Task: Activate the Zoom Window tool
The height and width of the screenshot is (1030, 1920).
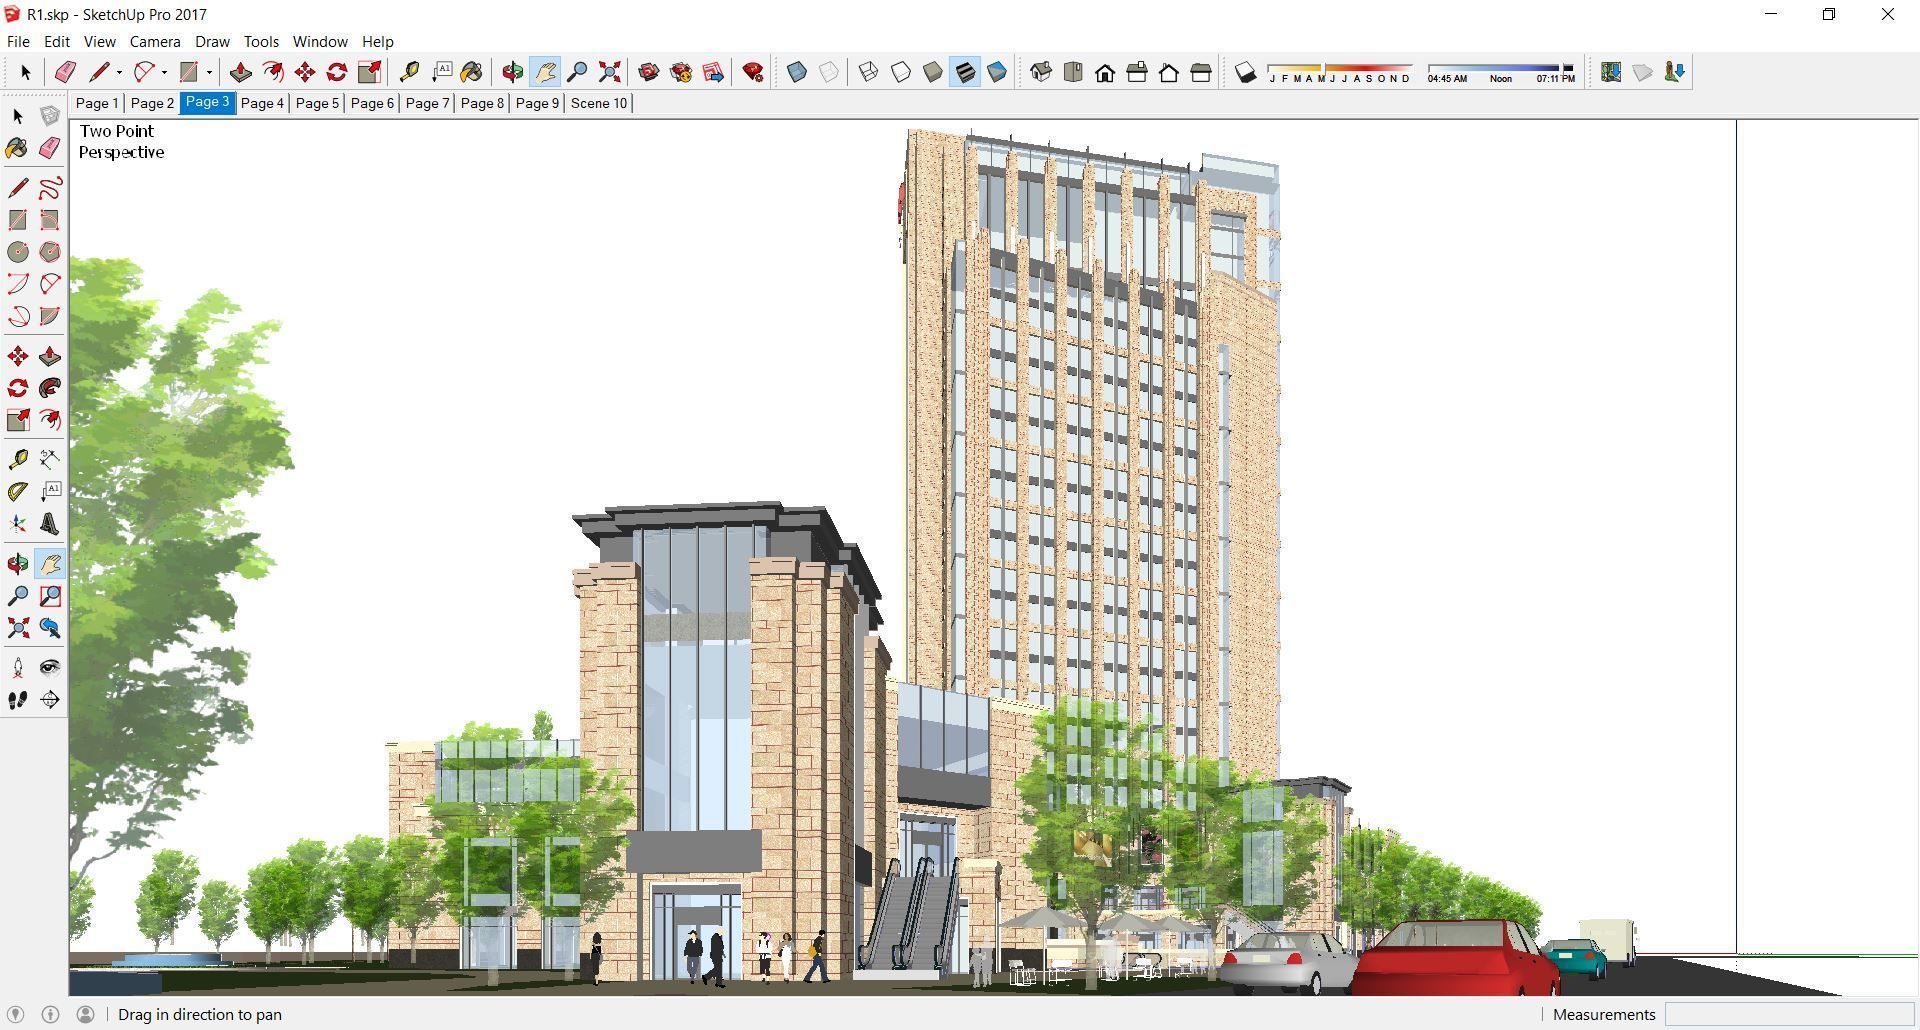Action: point(50,596)
